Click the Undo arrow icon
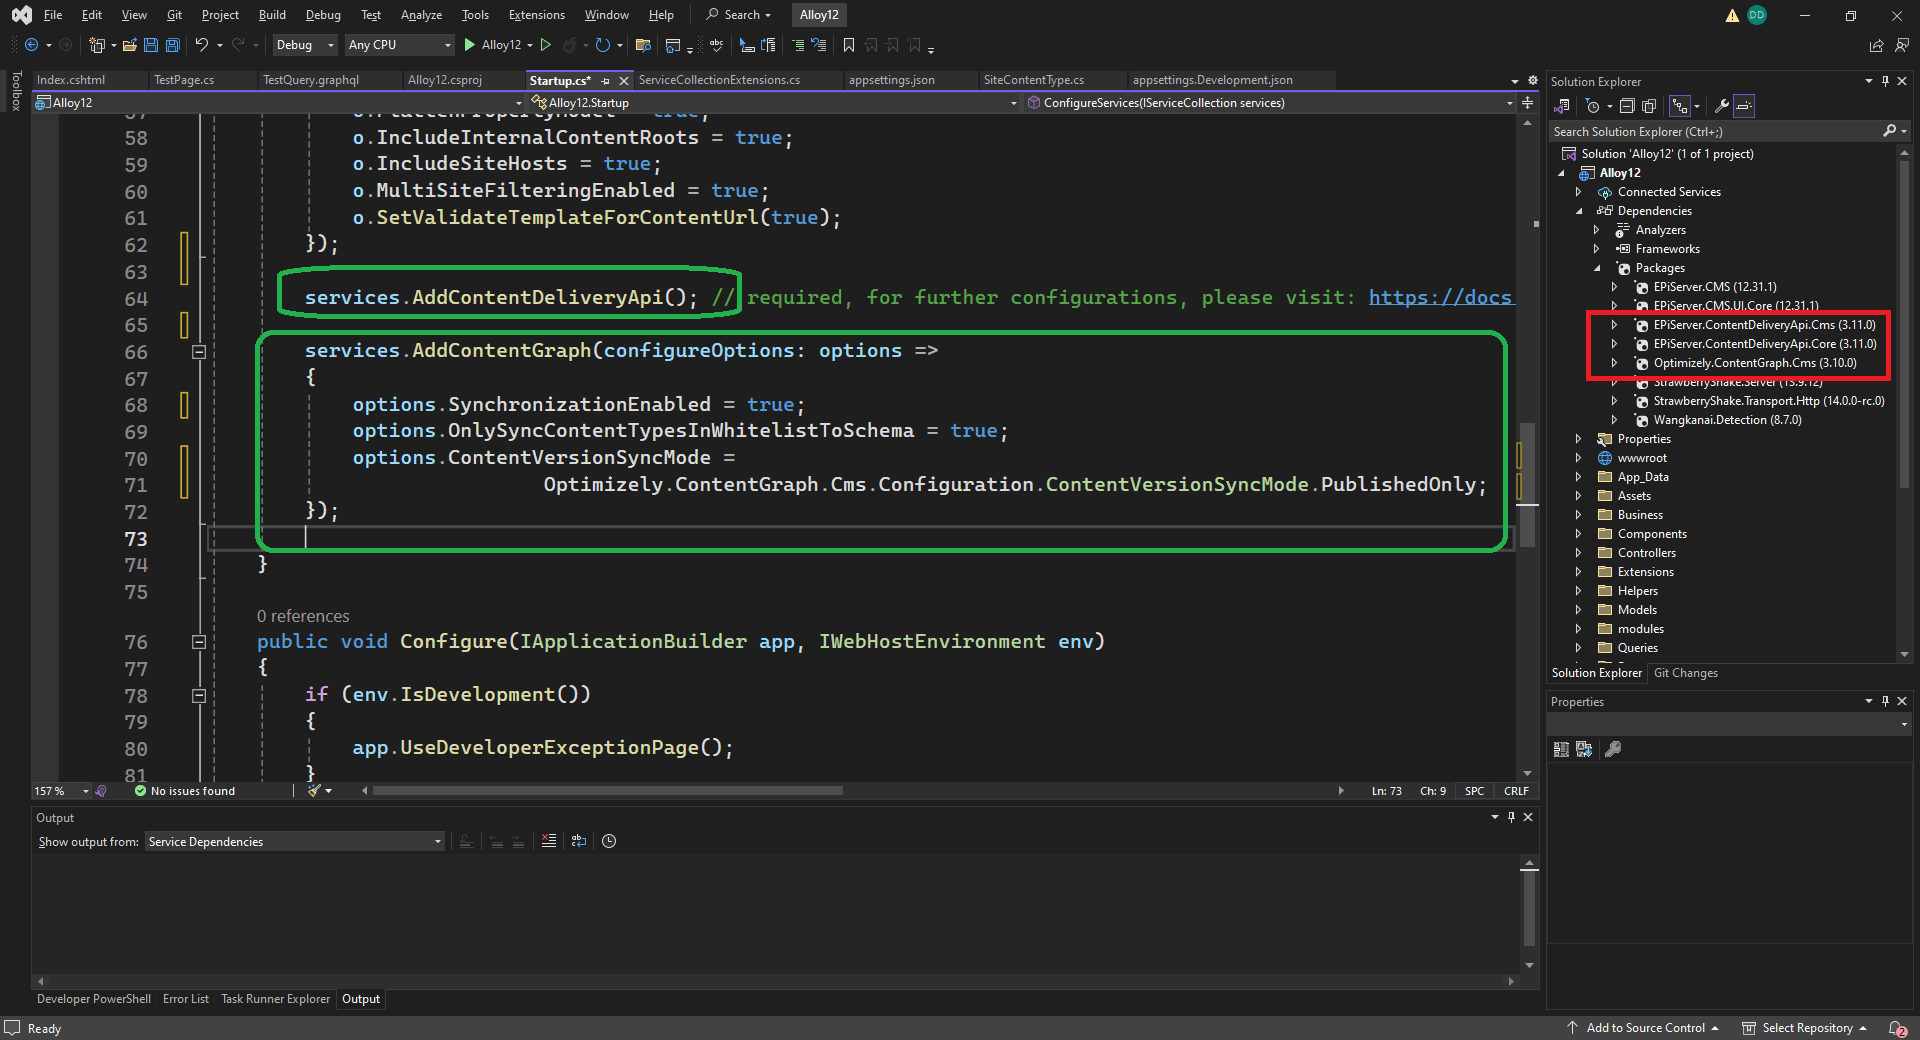 pos(201,45)
